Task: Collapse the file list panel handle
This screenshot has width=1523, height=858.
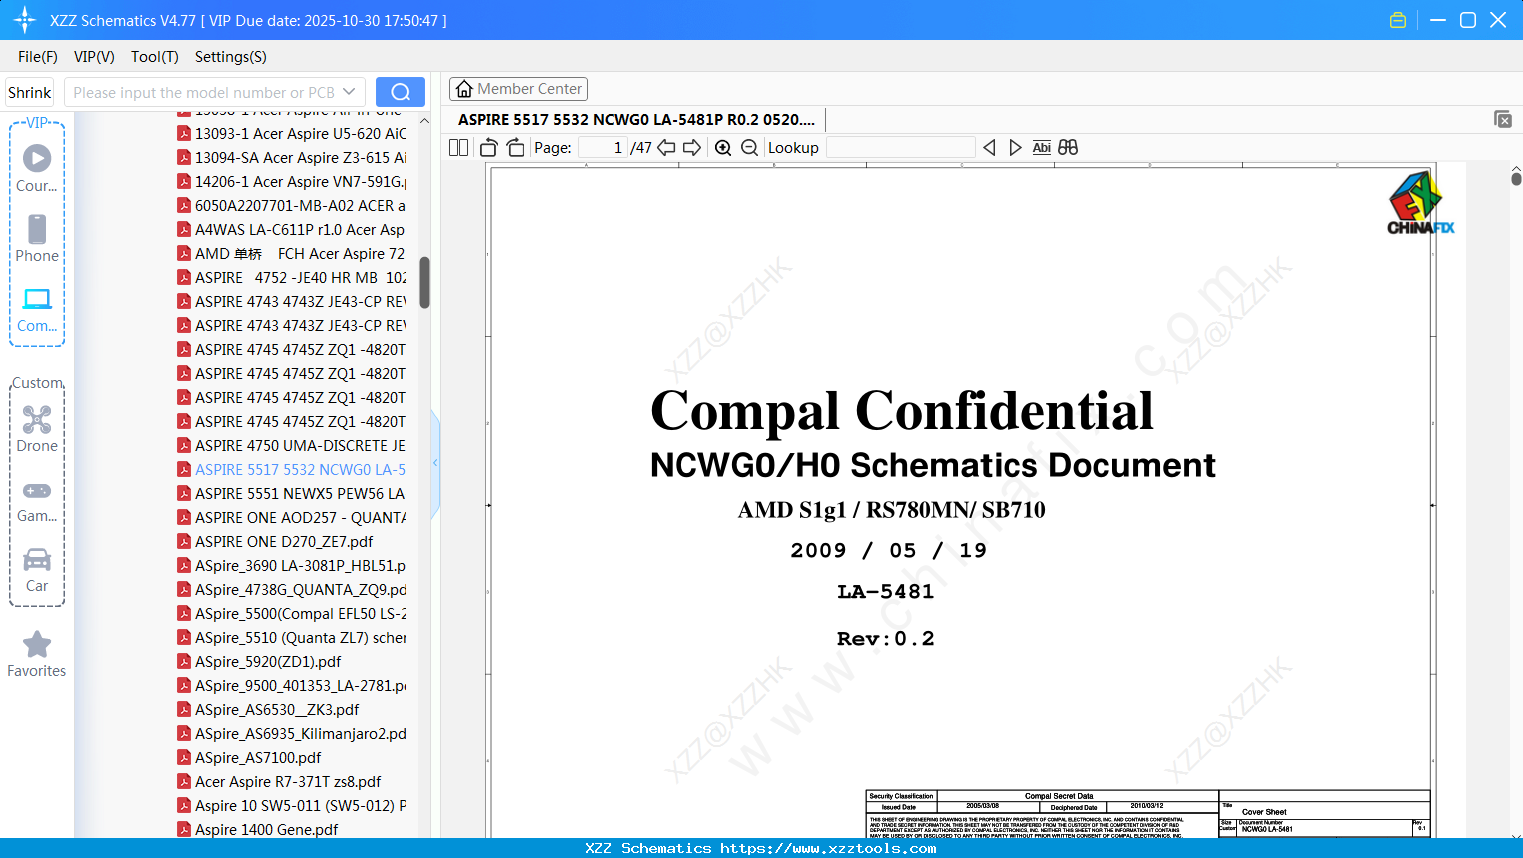Action: [x=435, y=463]
